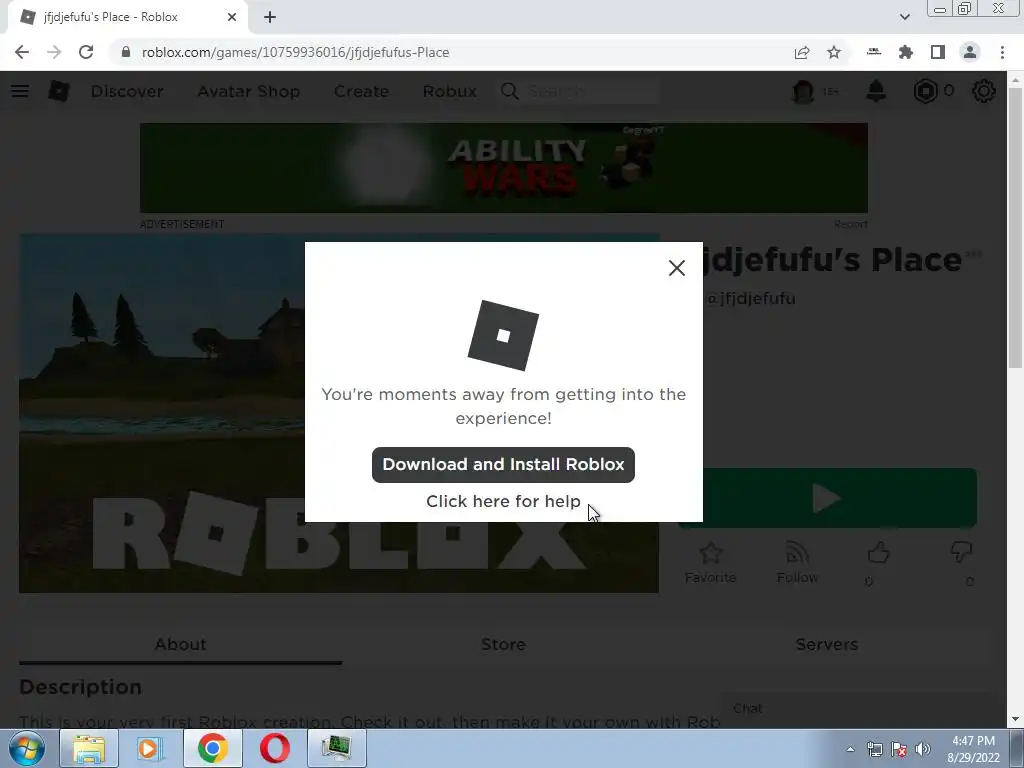Reload the current page
The height and width of the screenshot is (768, 1024).
[x=86, y=52]
